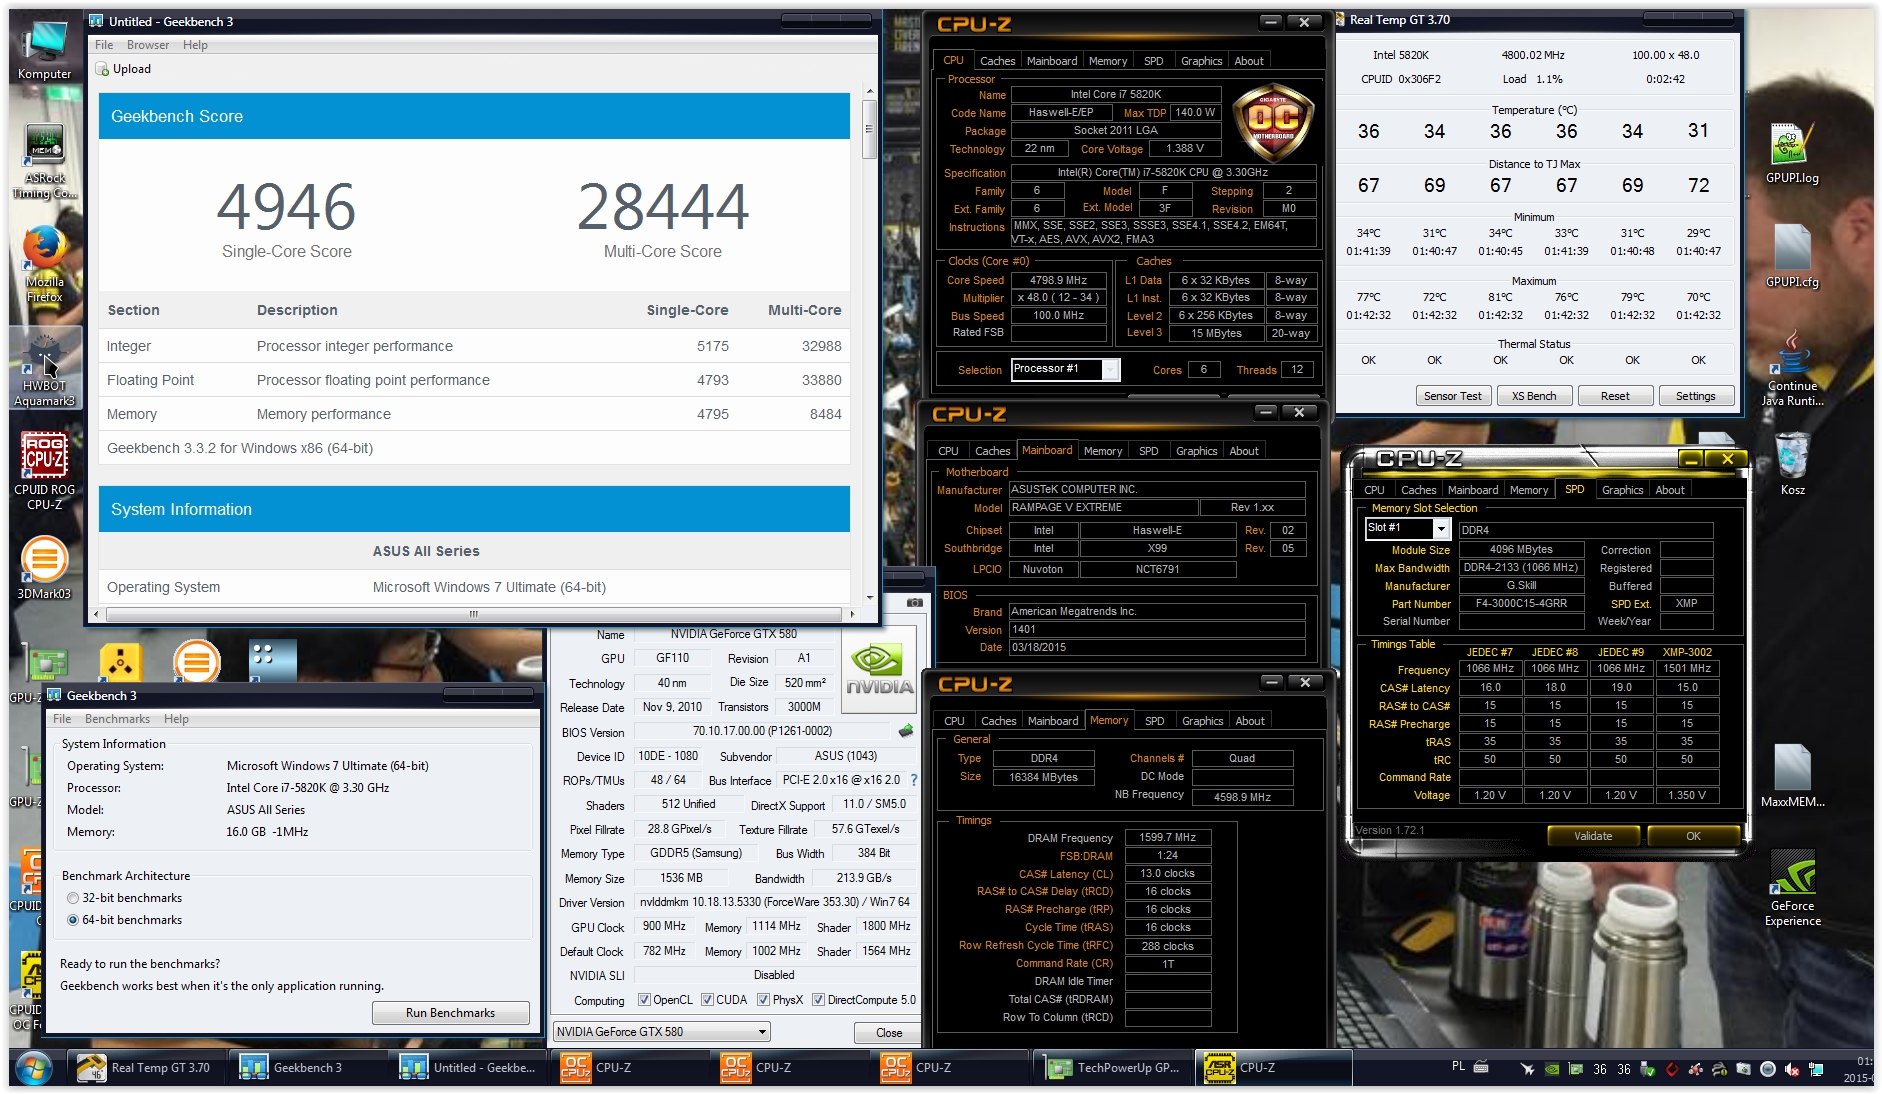Switch to Caches tab in top CPU-Z window
The width and height of the screenshot is (1882, 1094).
click(x=997, y=61)
